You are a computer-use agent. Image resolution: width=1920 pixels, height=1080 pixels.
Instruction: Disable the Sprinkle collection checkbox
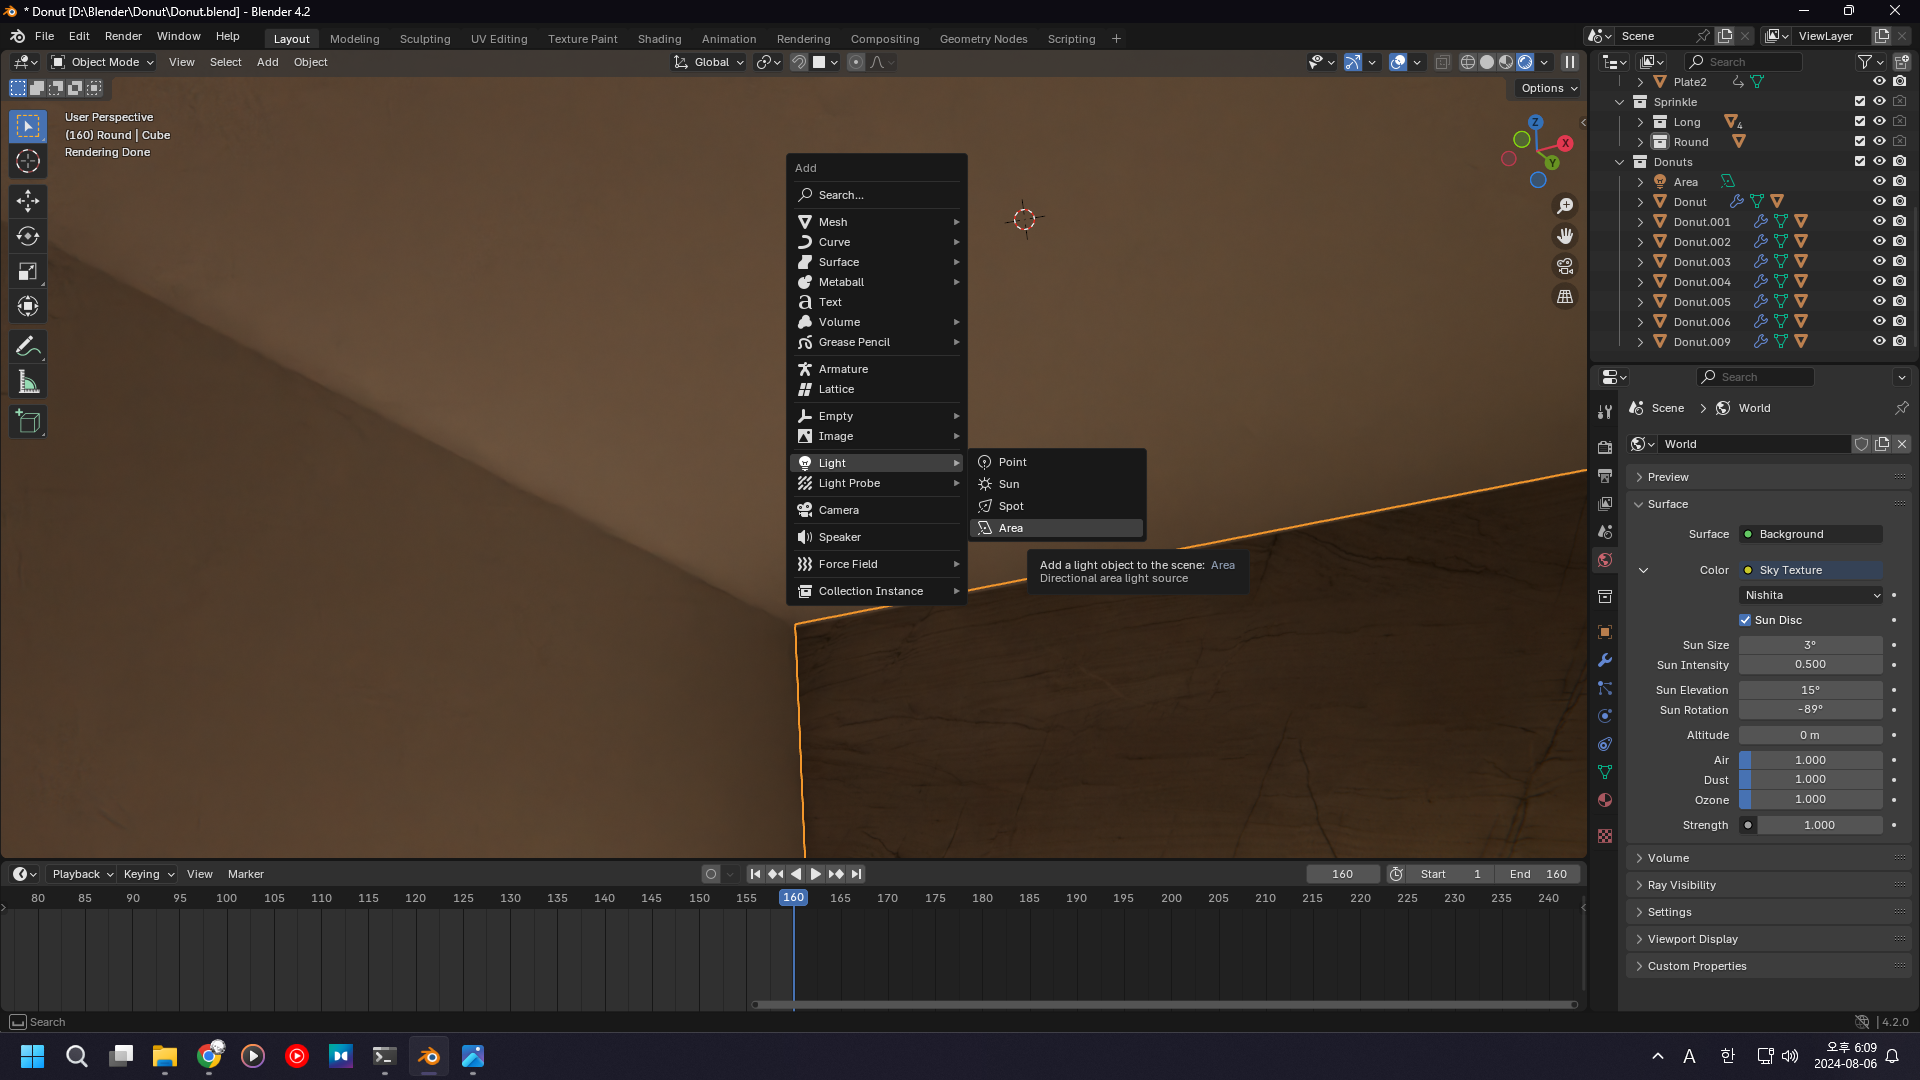[1859, 102]
